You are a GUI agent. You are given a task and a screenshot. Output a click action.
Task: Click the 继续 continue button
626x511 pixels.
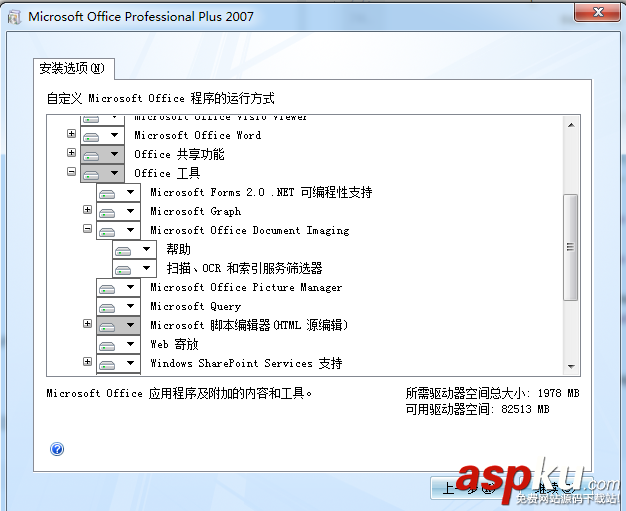pyautogui.click(x=556, y=487)
